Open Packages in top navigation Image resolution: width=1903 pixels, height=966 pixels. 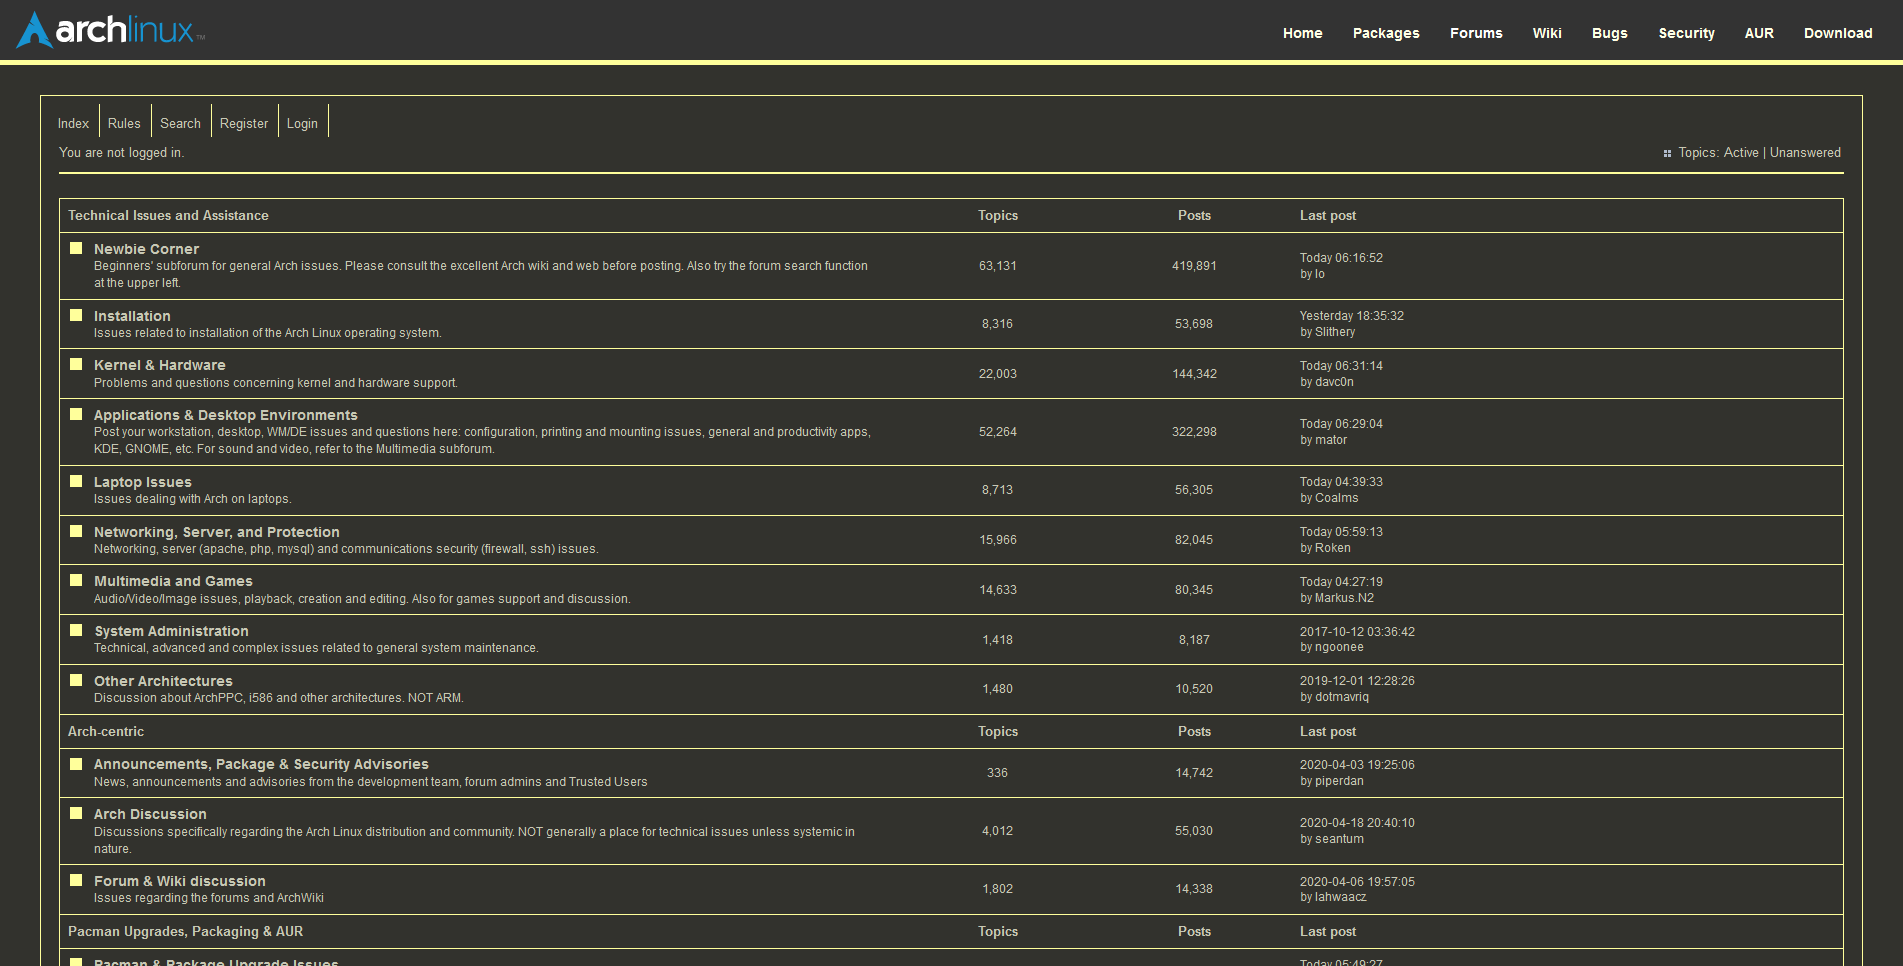coord(1386,33)
